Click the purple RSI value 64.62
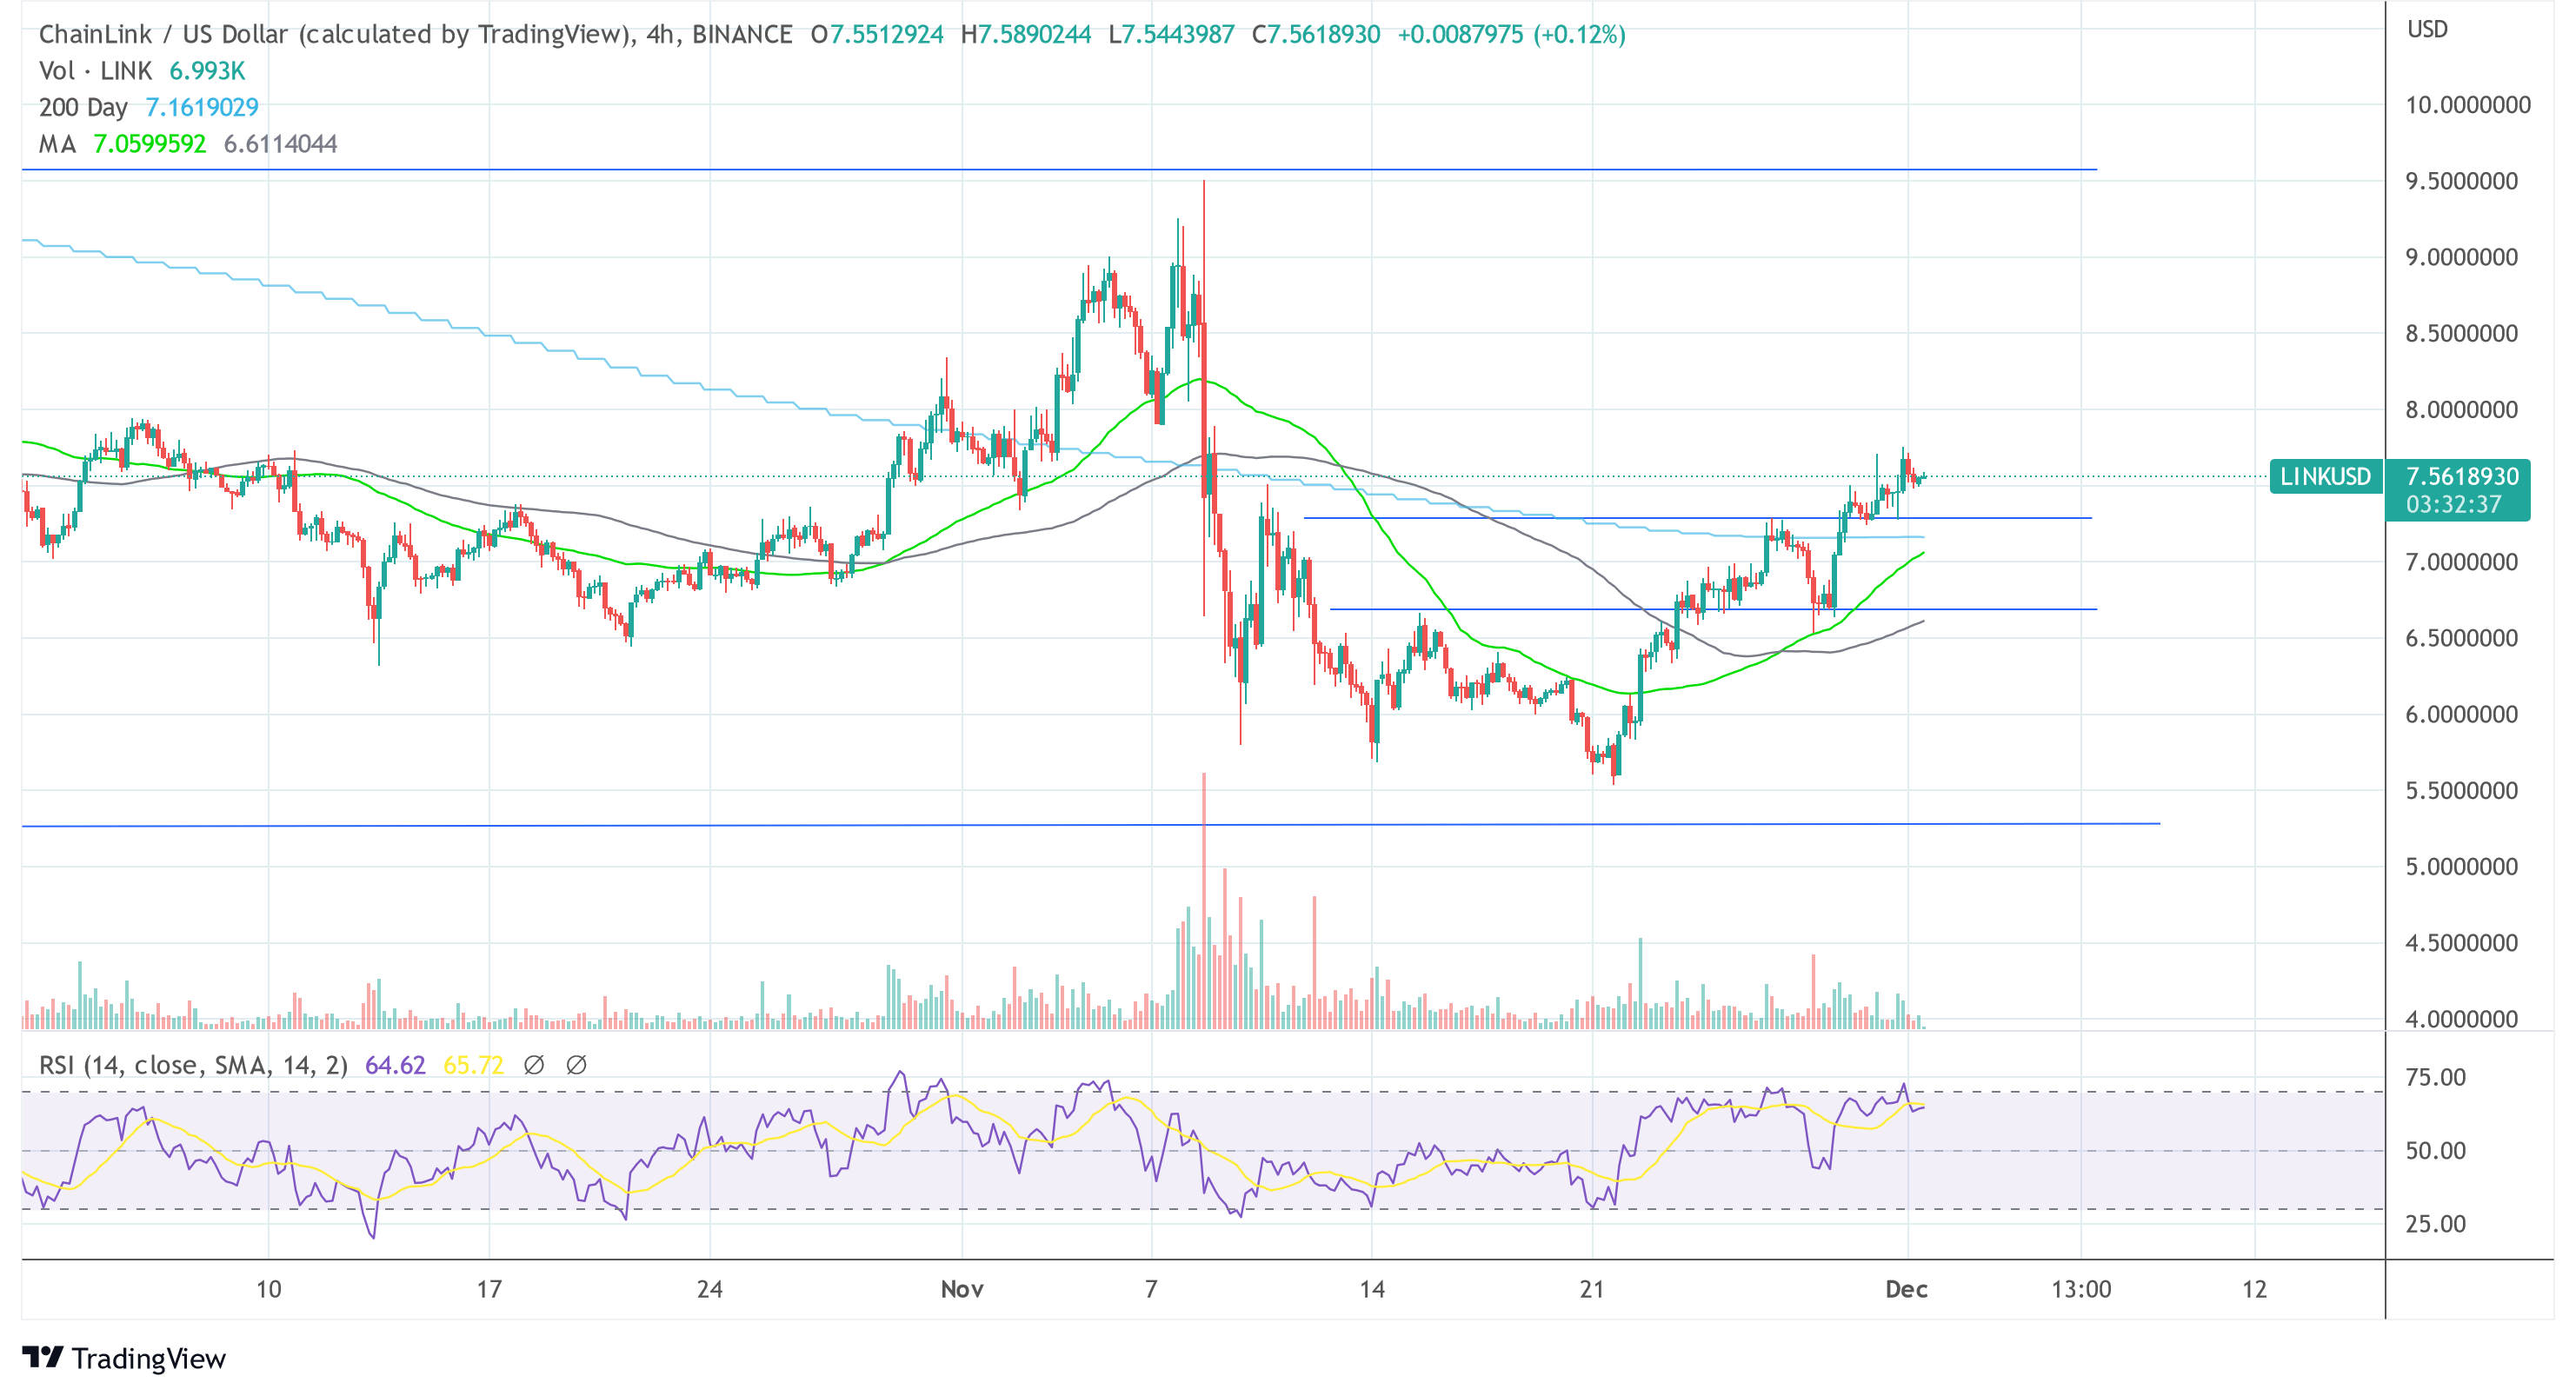2576x1396 pixels. click(395, 1065)
